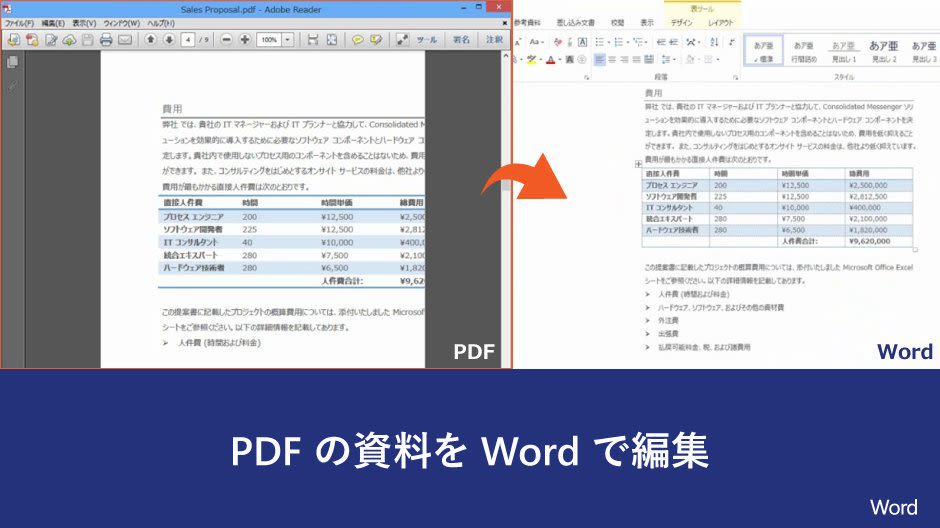Apply yellow text highlight color in Word

tap(531, 59)
